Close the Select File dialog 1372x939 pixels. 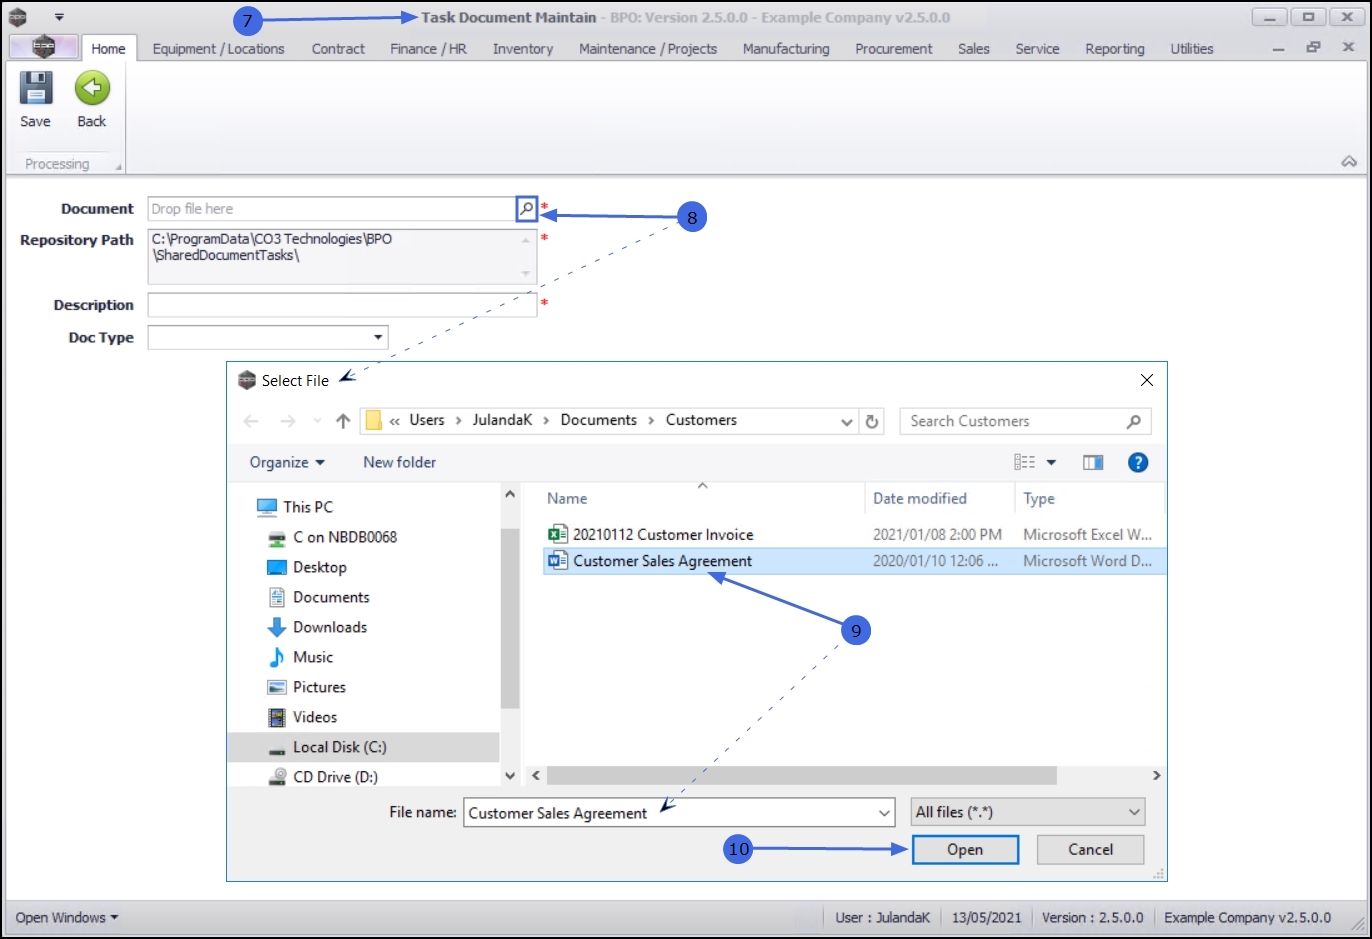1147,380
